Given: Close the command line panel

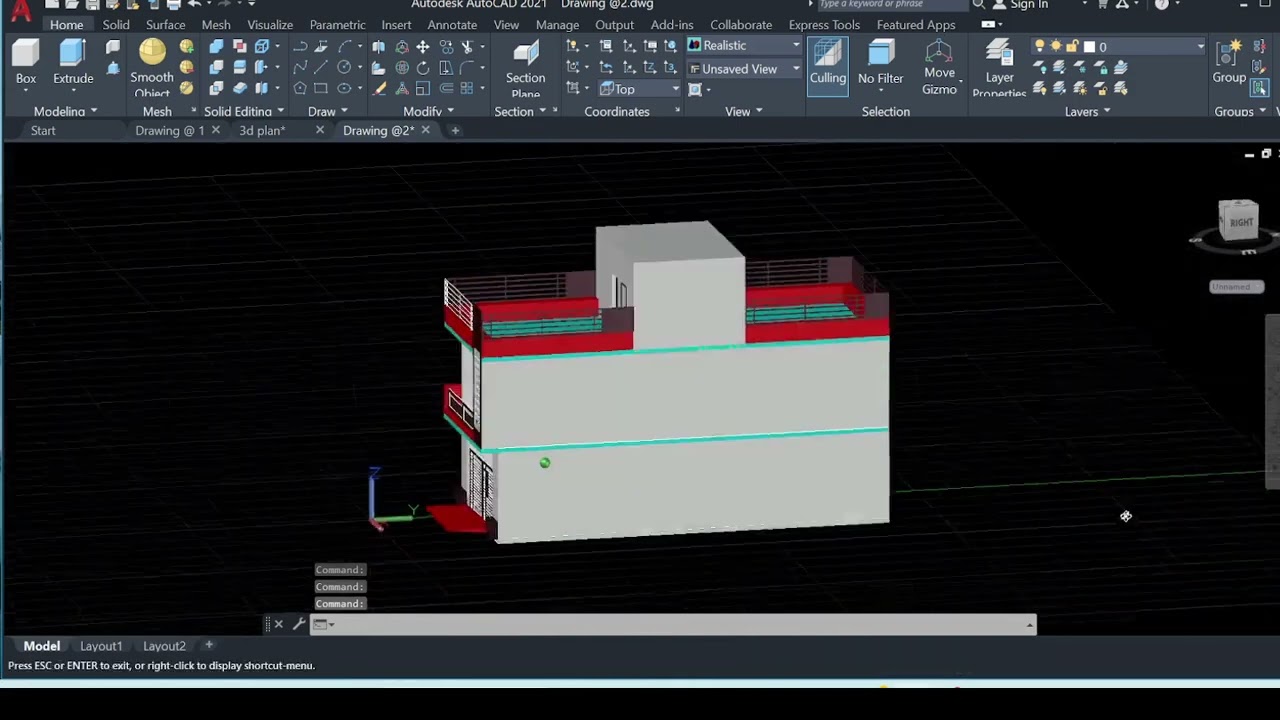Looking at the screenshot, I should pyautogui.click(x=278, y=624).
